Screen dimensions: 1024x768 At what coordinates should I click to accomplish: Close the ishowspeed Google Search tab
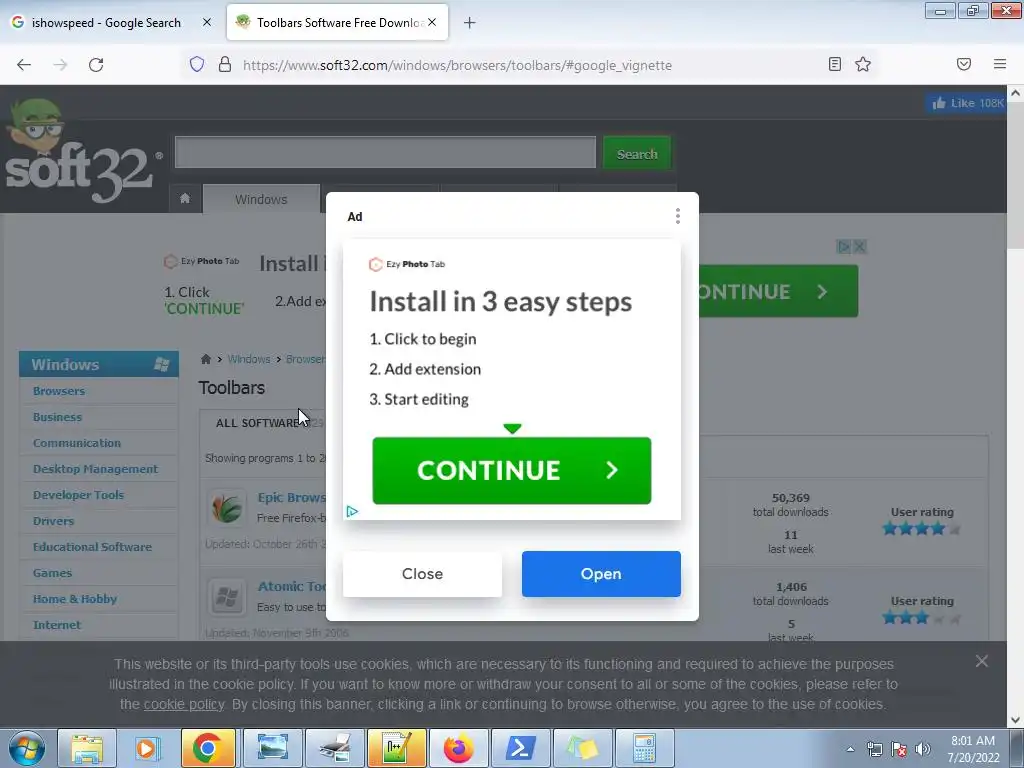(x=207, y=22)
